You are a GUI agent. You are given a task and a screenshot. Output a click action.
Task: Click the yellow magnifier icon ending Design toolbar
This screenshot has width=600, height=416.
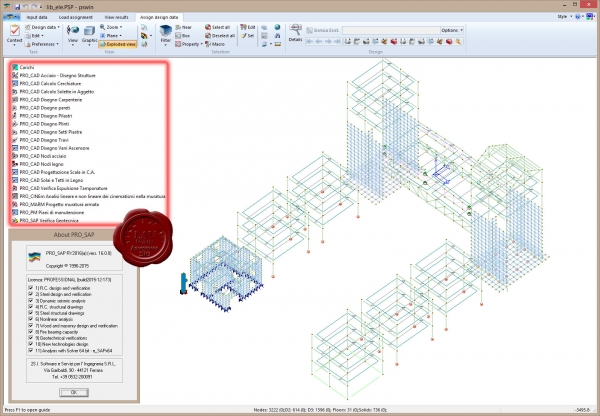click(458, 42)
